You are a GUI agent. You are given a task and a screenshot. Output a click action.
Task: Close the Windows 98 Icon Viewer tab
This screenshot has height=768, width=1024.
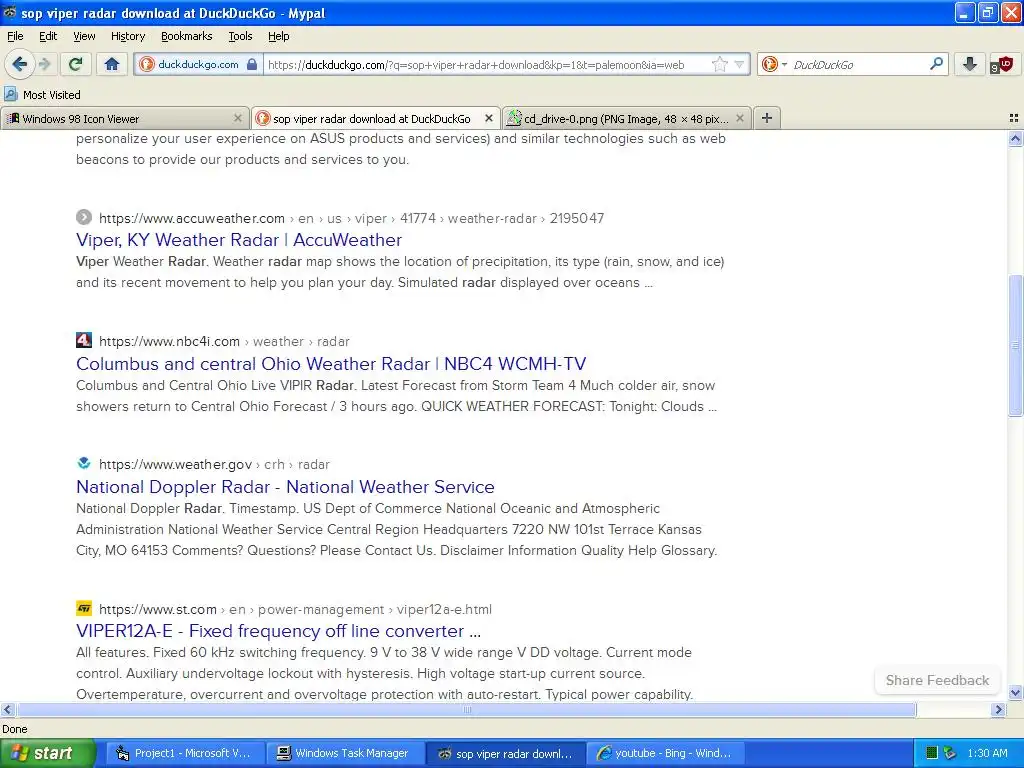pos(238,118)
